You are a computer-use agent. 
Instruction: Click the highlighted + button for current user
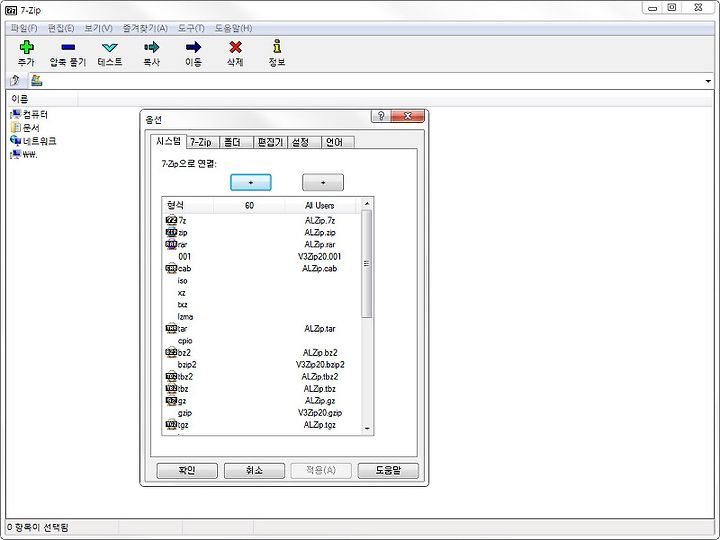pyautogui.click(x=251, y=182)
